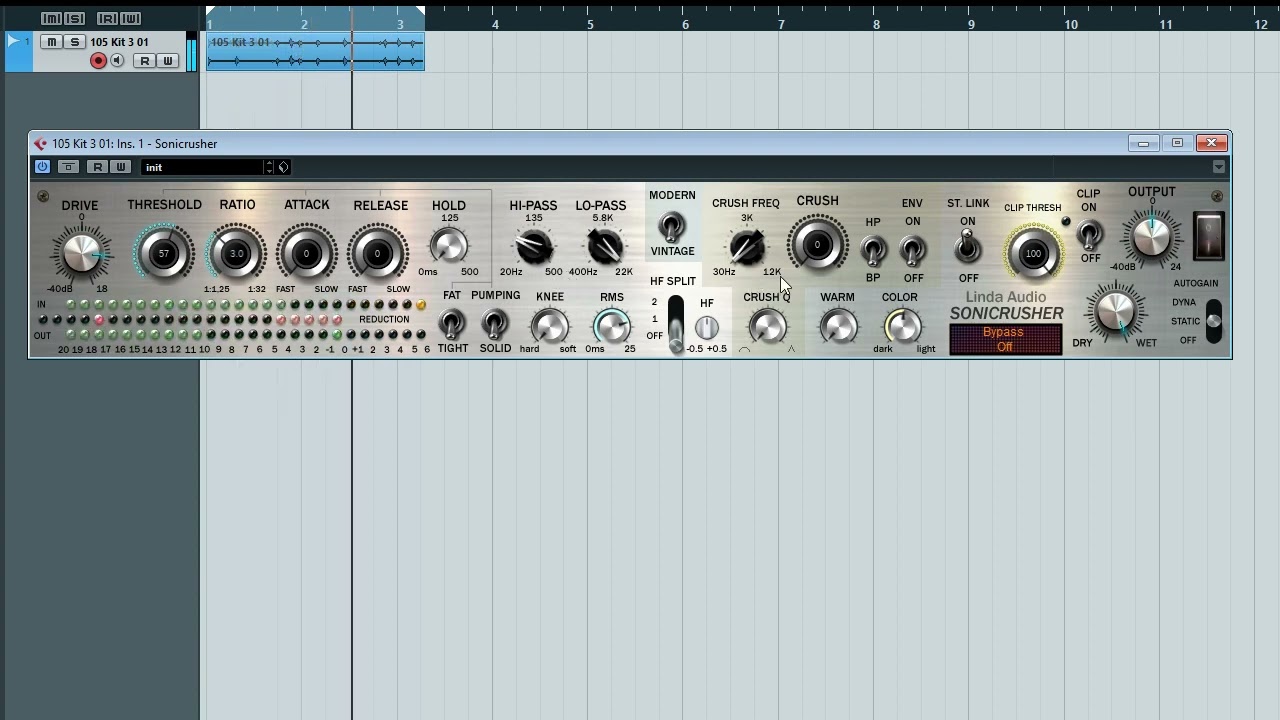Click the THRESHOLD knob showing 57
The height and width of the screenshot is (720, 1280).
[164, 253]
